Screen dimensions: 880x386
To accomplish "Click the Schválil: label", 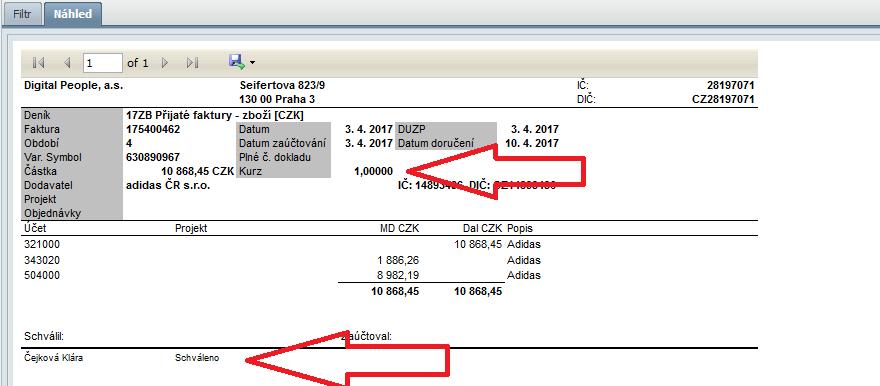I will (44, 336).
